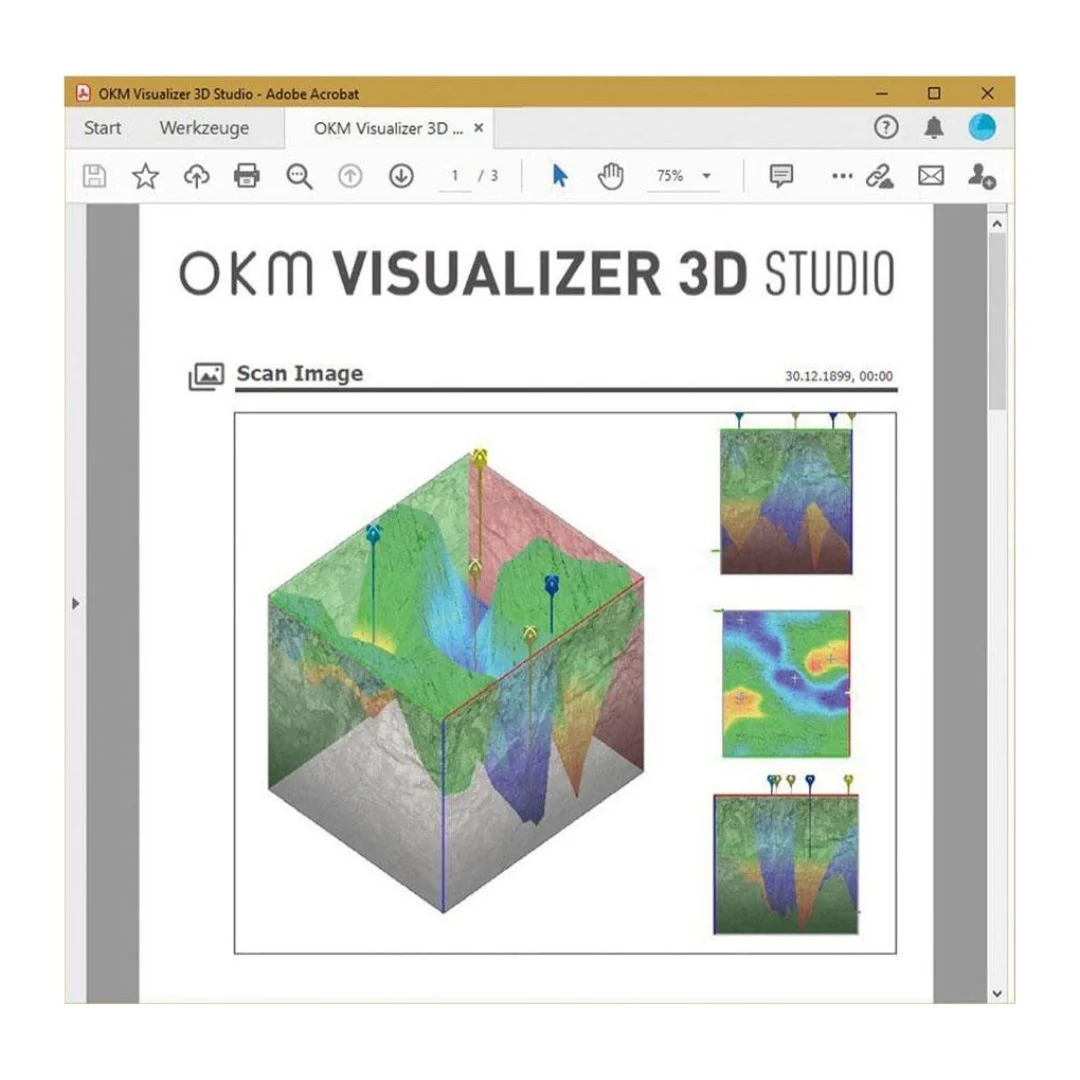Click the Adobe Acrobat title bar logo

(83, 93)
